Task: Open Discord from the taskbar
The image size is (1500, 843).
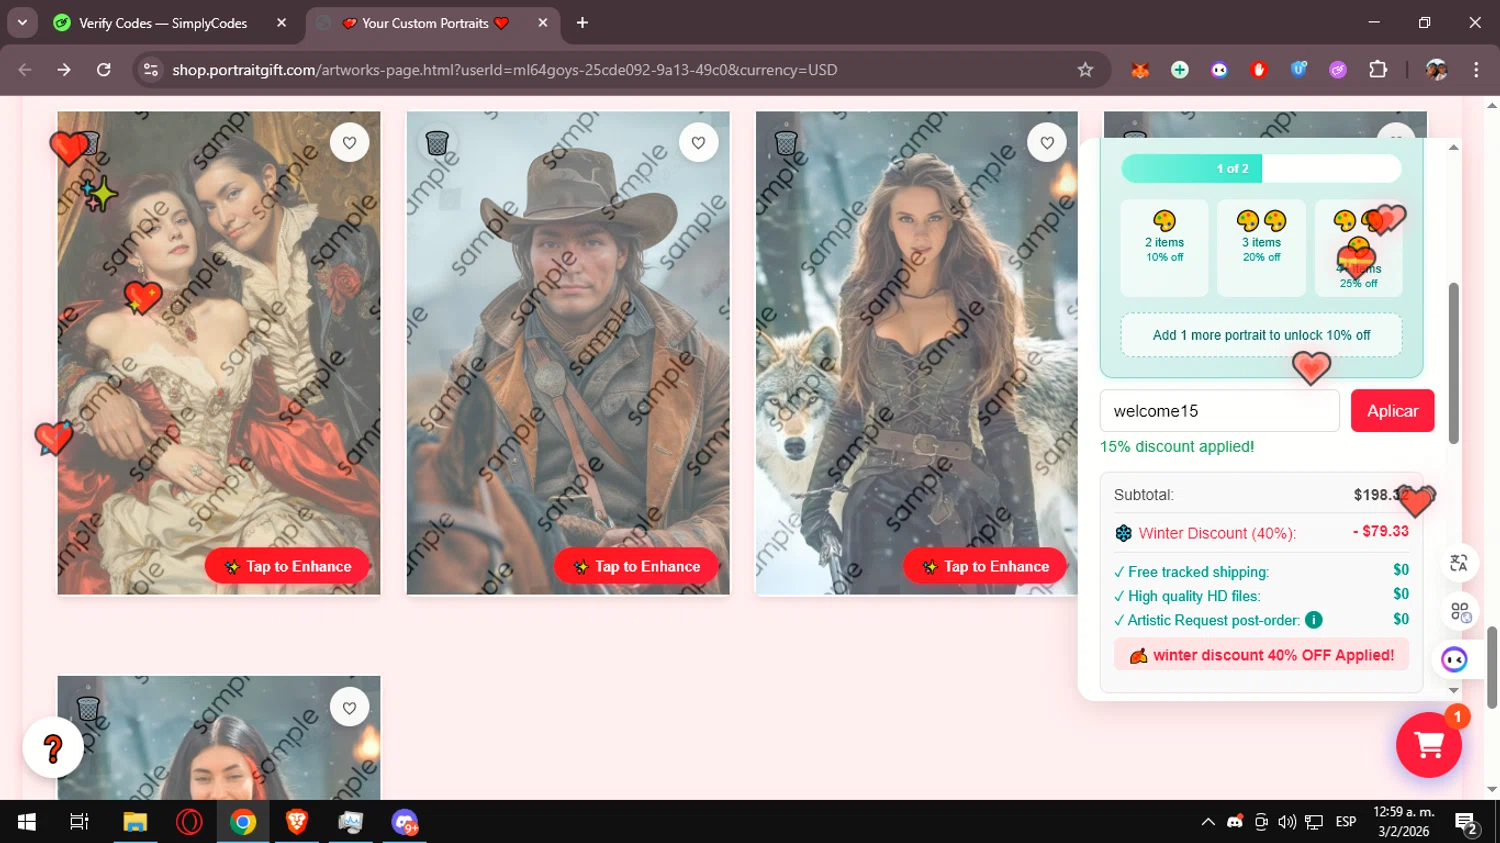Action: click(405, 822)
